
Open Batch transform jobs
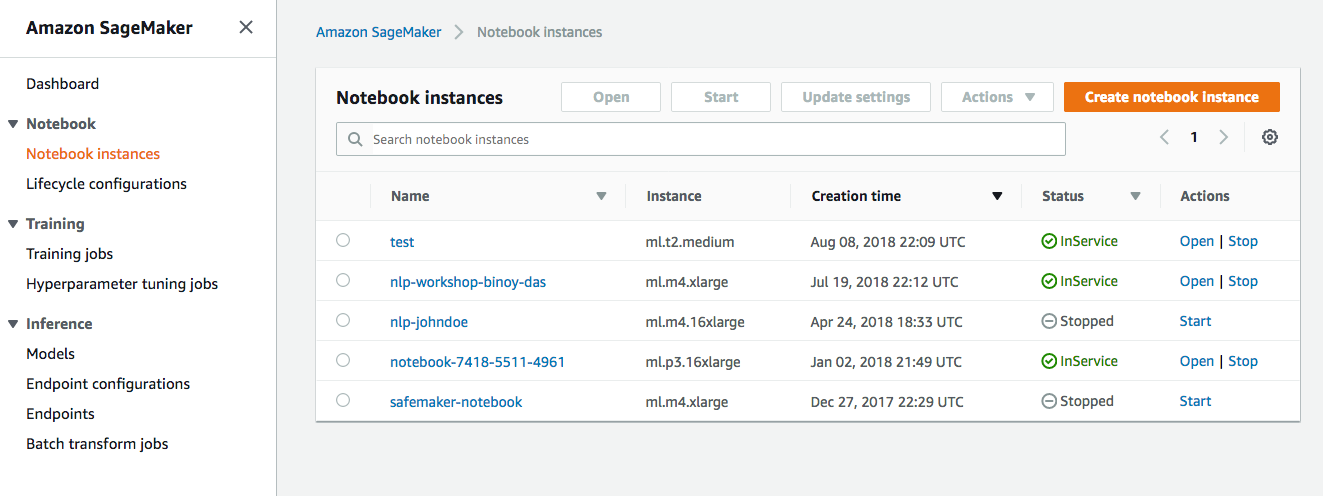(x=97, y=444)
